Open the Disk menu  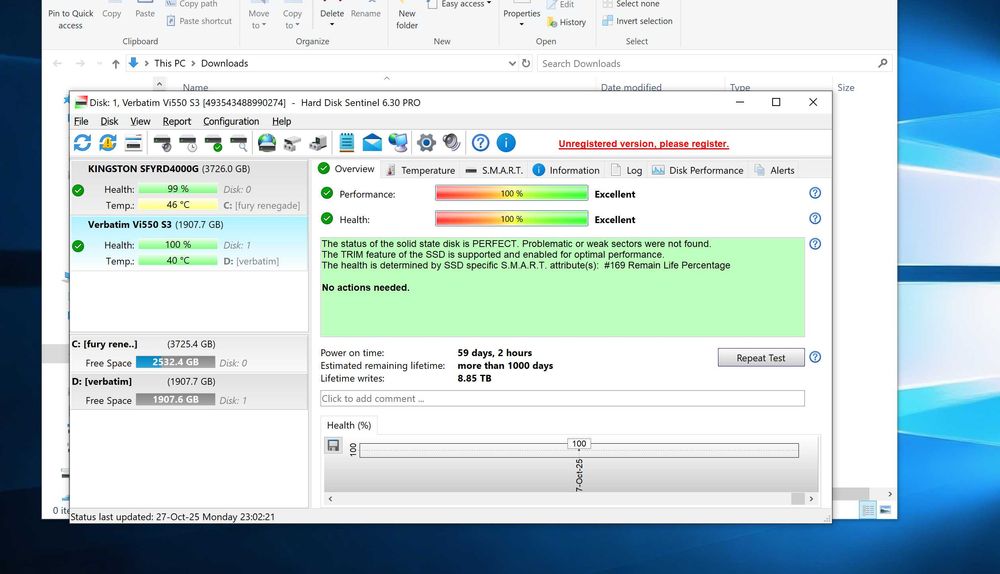pyautogui.click(x=109, y=121)
